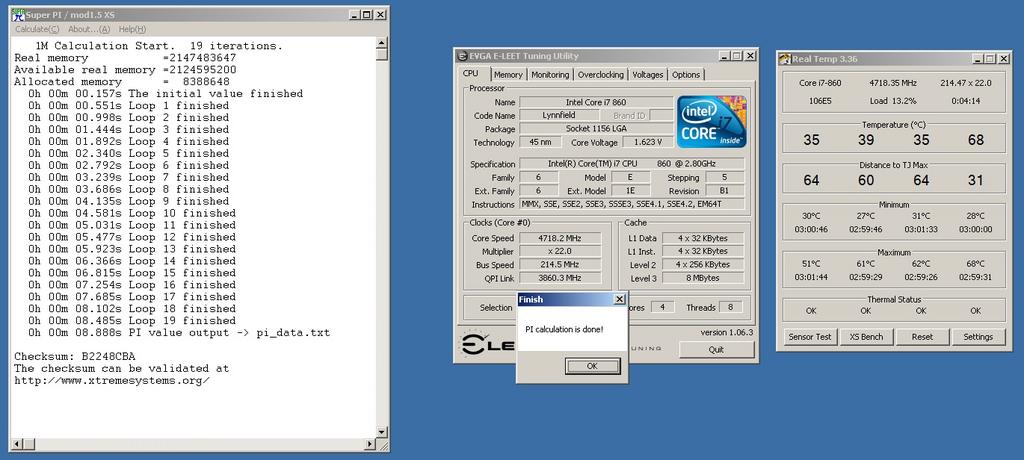Viewport: 1024px width, 460px height.
Task: Click the version 1.06.3 label in E-LEET
Action: (x=726, y=333)
